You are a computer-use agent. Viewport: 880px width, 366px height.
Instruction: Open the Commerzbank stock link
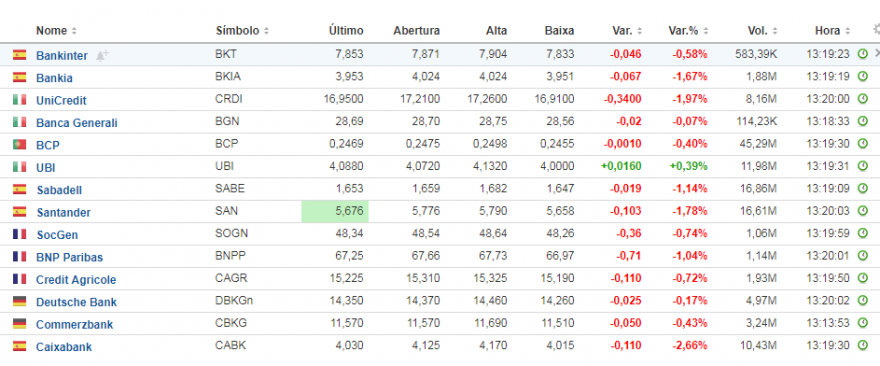click(x=75, y=324)
